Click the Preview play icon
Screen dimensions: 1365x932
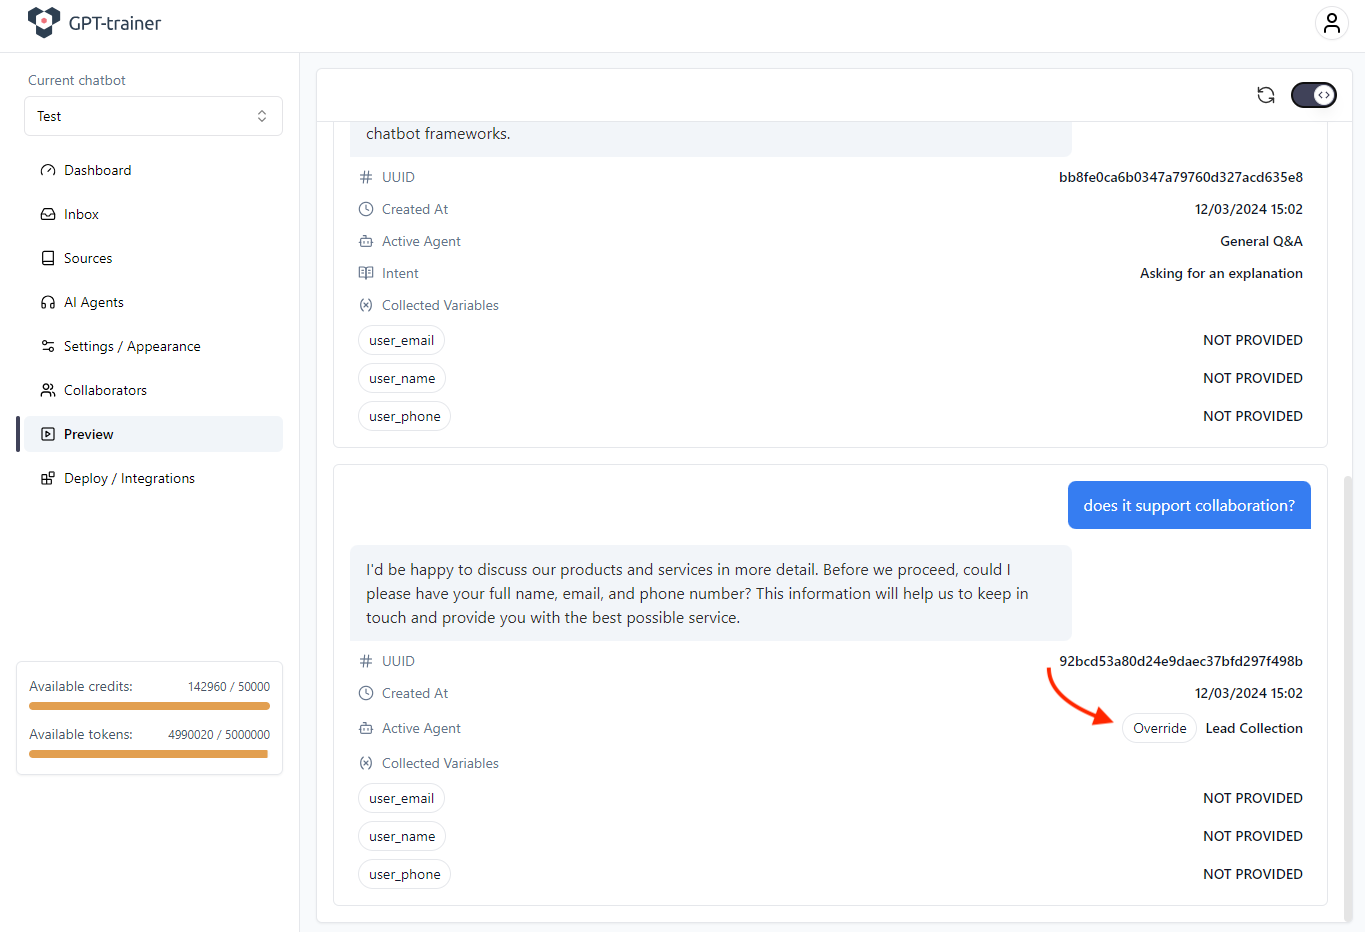click(48, 434)
